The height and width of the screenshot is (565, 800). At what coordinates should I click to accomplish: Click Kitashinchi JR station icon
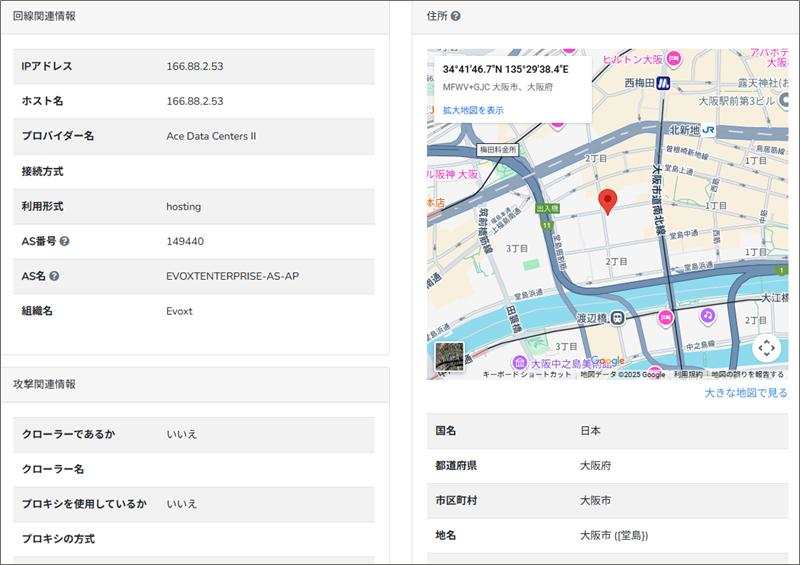point(707,130)
